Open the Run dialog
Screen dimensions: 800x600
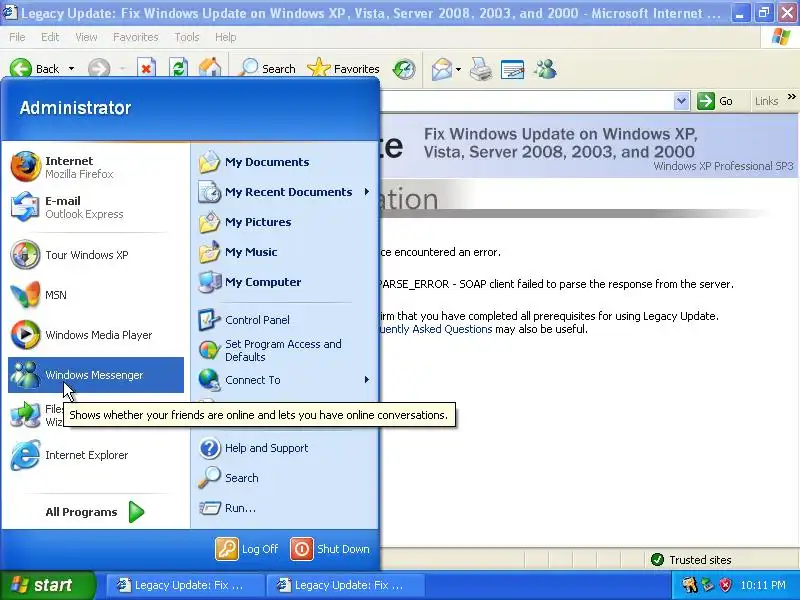point(285,508)
